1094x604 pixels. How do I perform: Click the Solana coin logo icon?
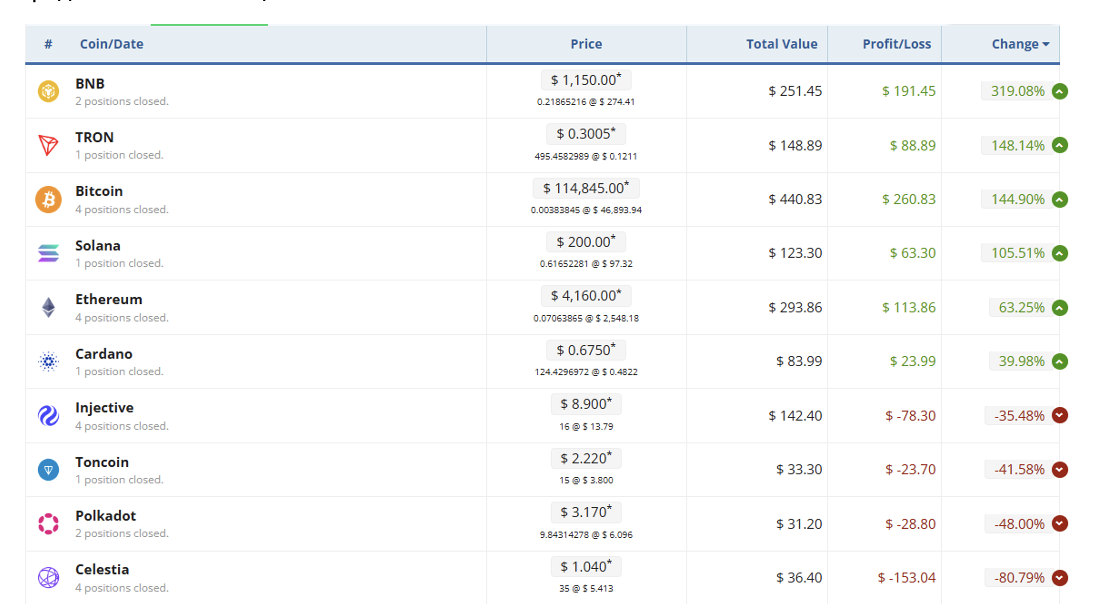48,254
